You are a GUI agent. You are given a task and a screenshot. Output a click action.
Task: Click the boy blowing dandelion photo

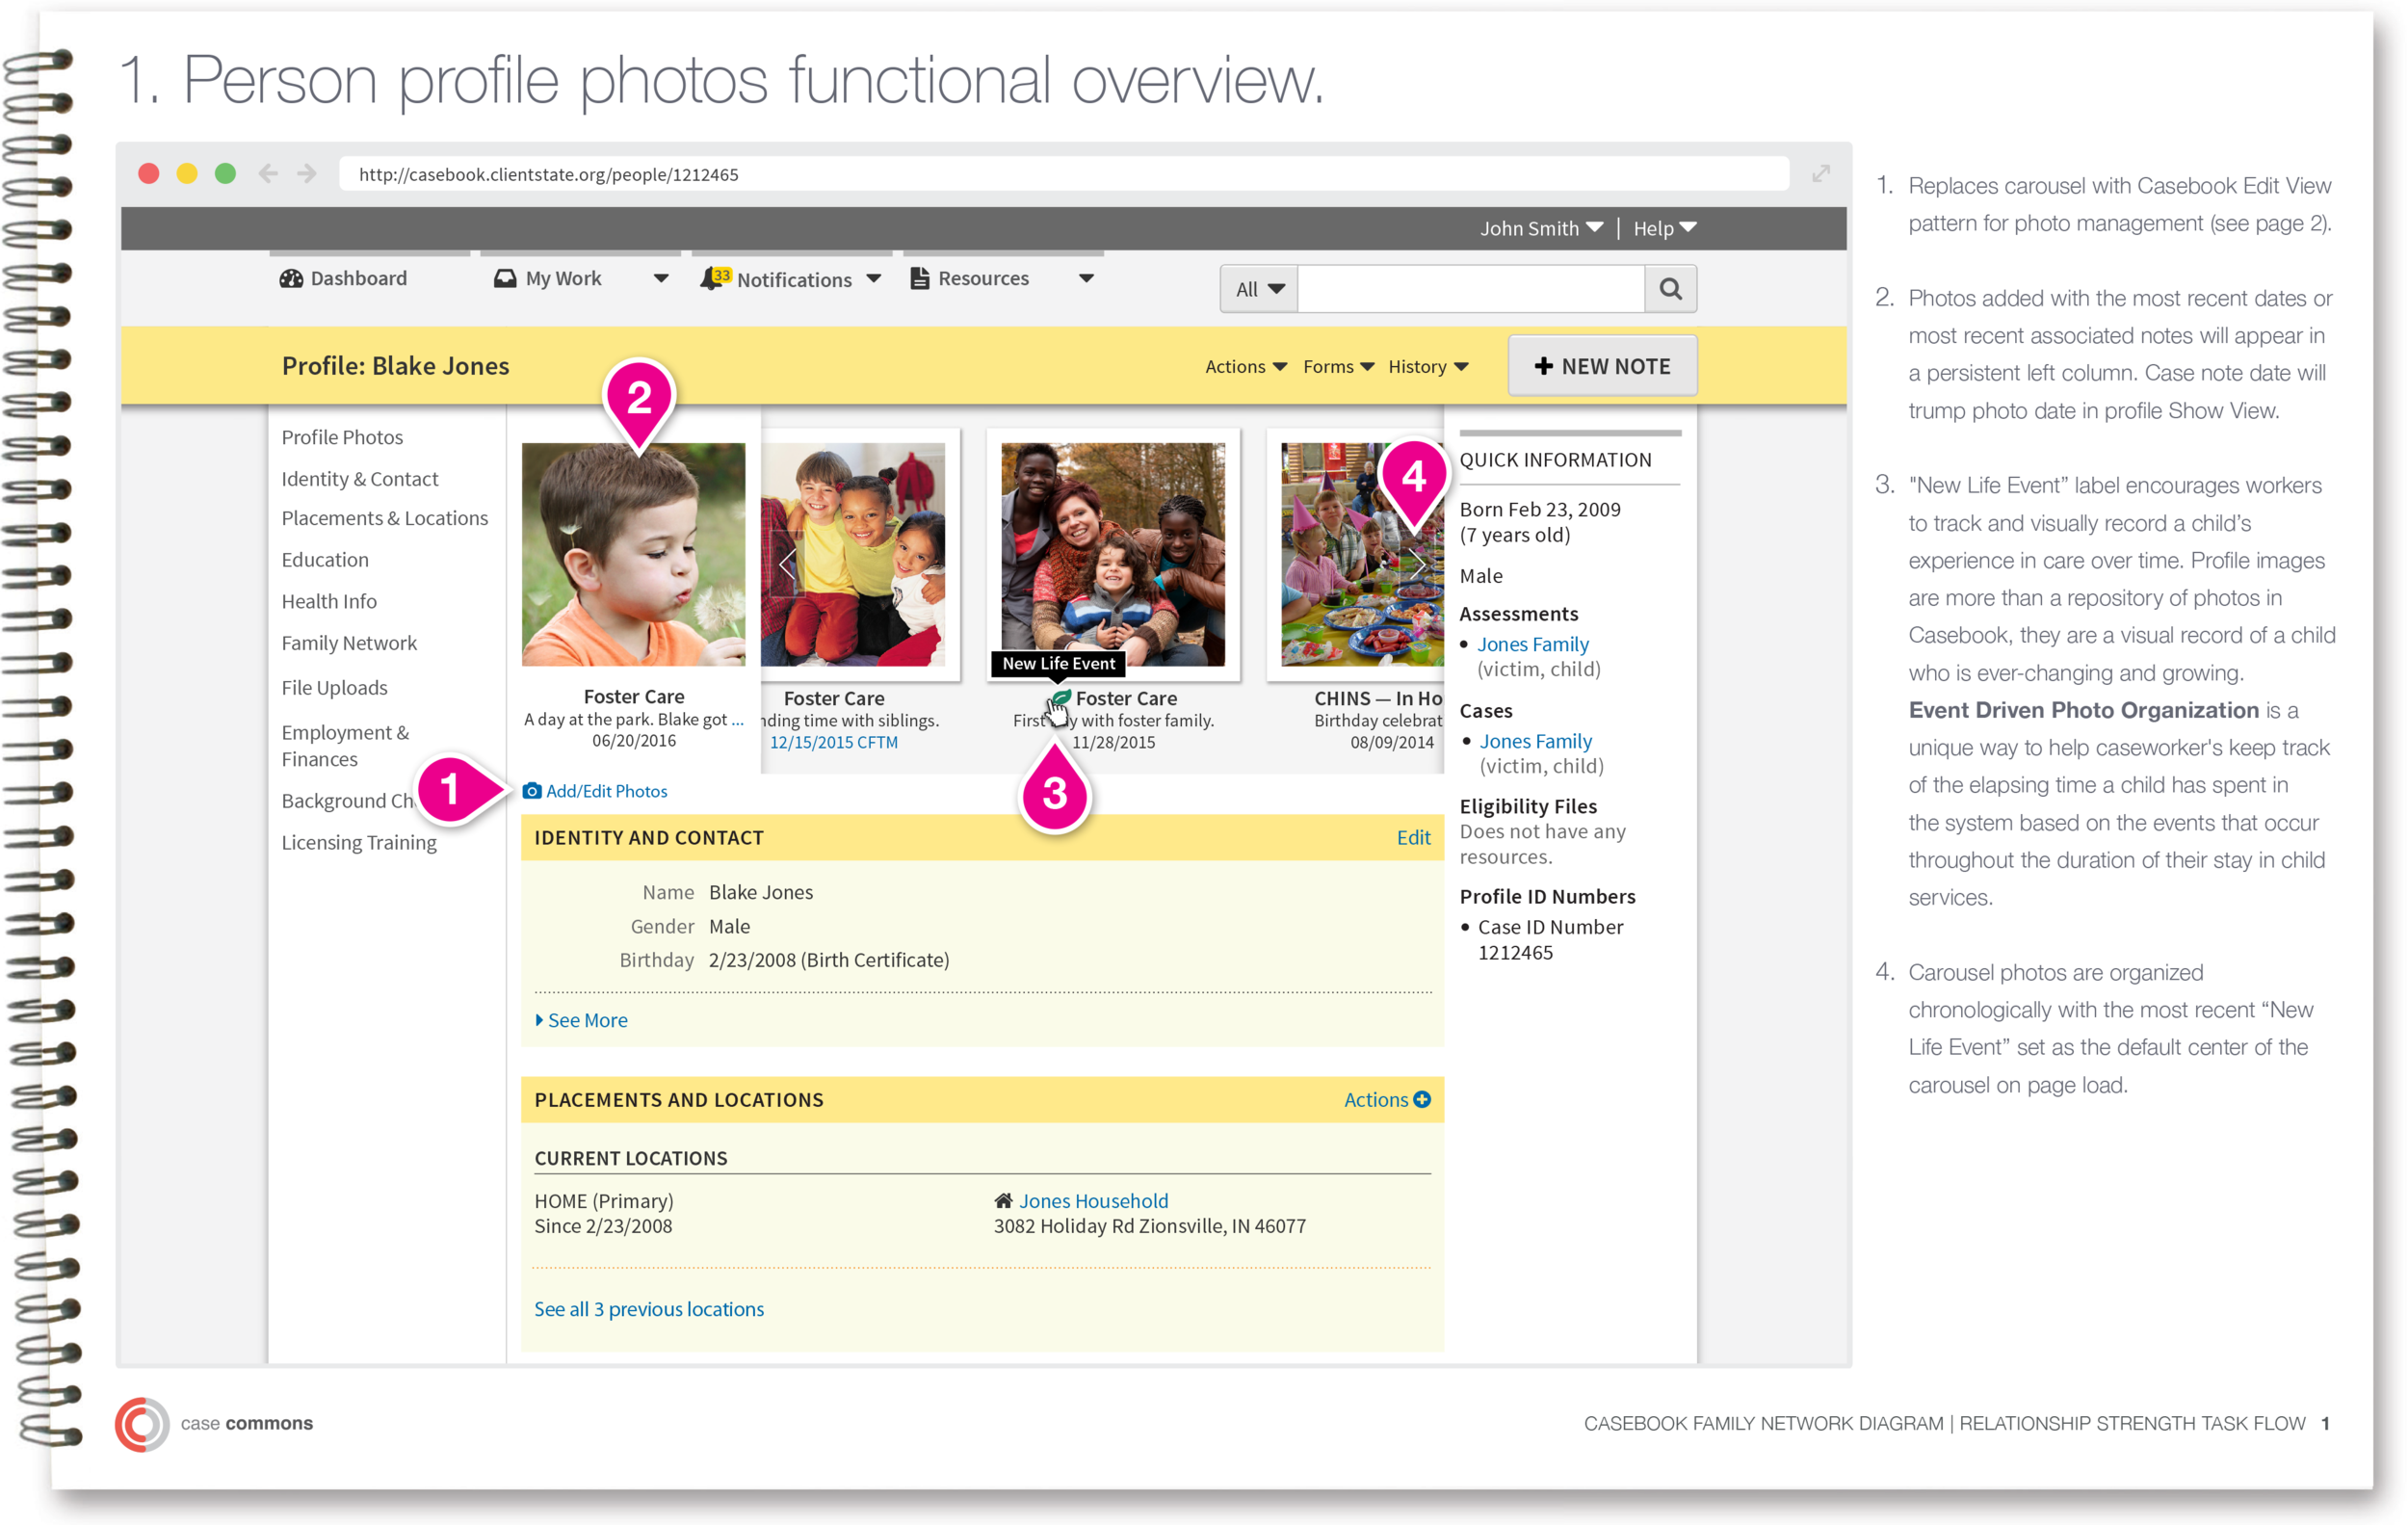[x=633, y=555]
